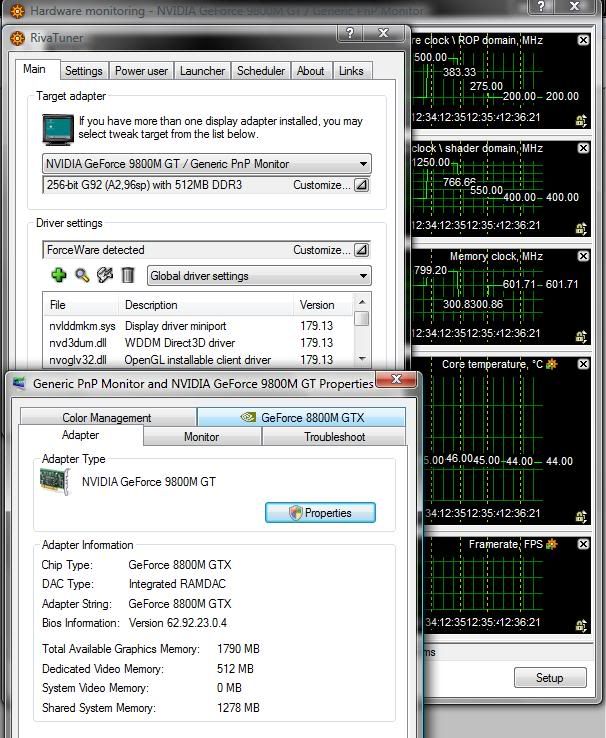Viewport: 606px width, 738px height.
Task: Click the display Properties dialog title icon
Action: 19,384
